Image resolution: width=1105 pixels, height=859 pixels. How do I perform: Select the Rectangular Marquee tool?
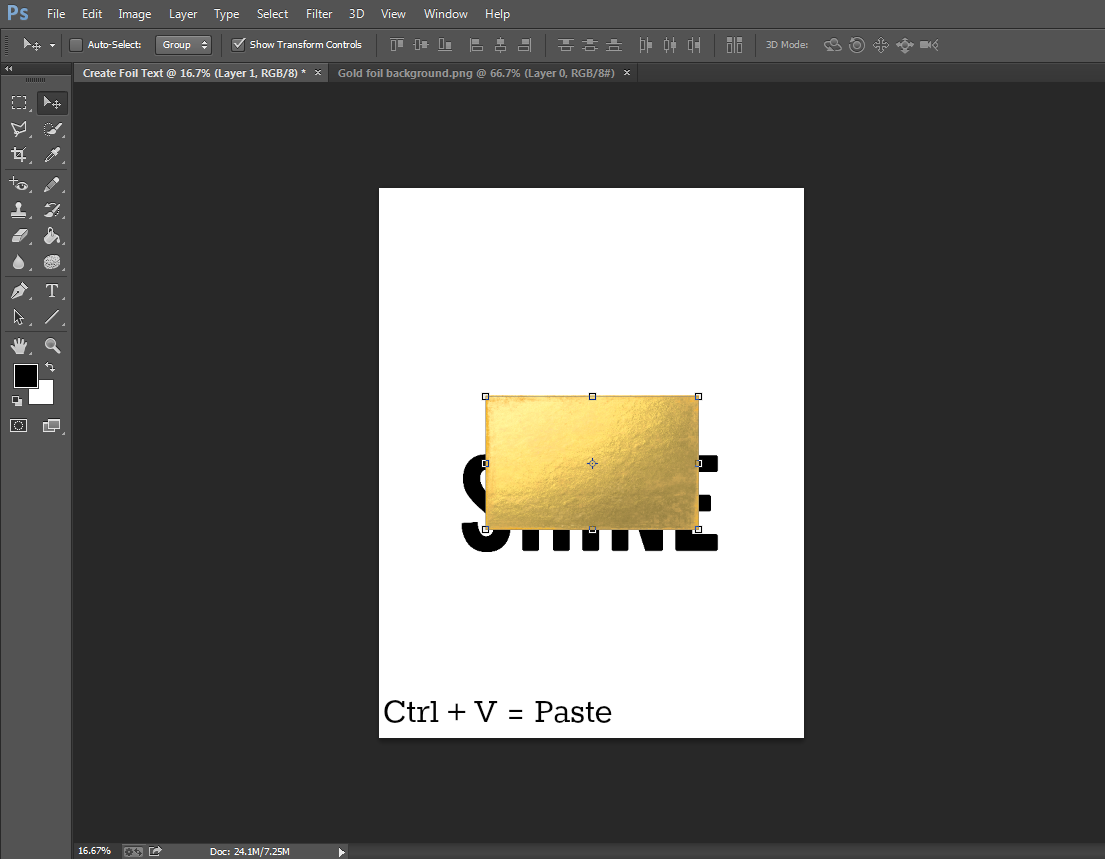click(19, 102)
